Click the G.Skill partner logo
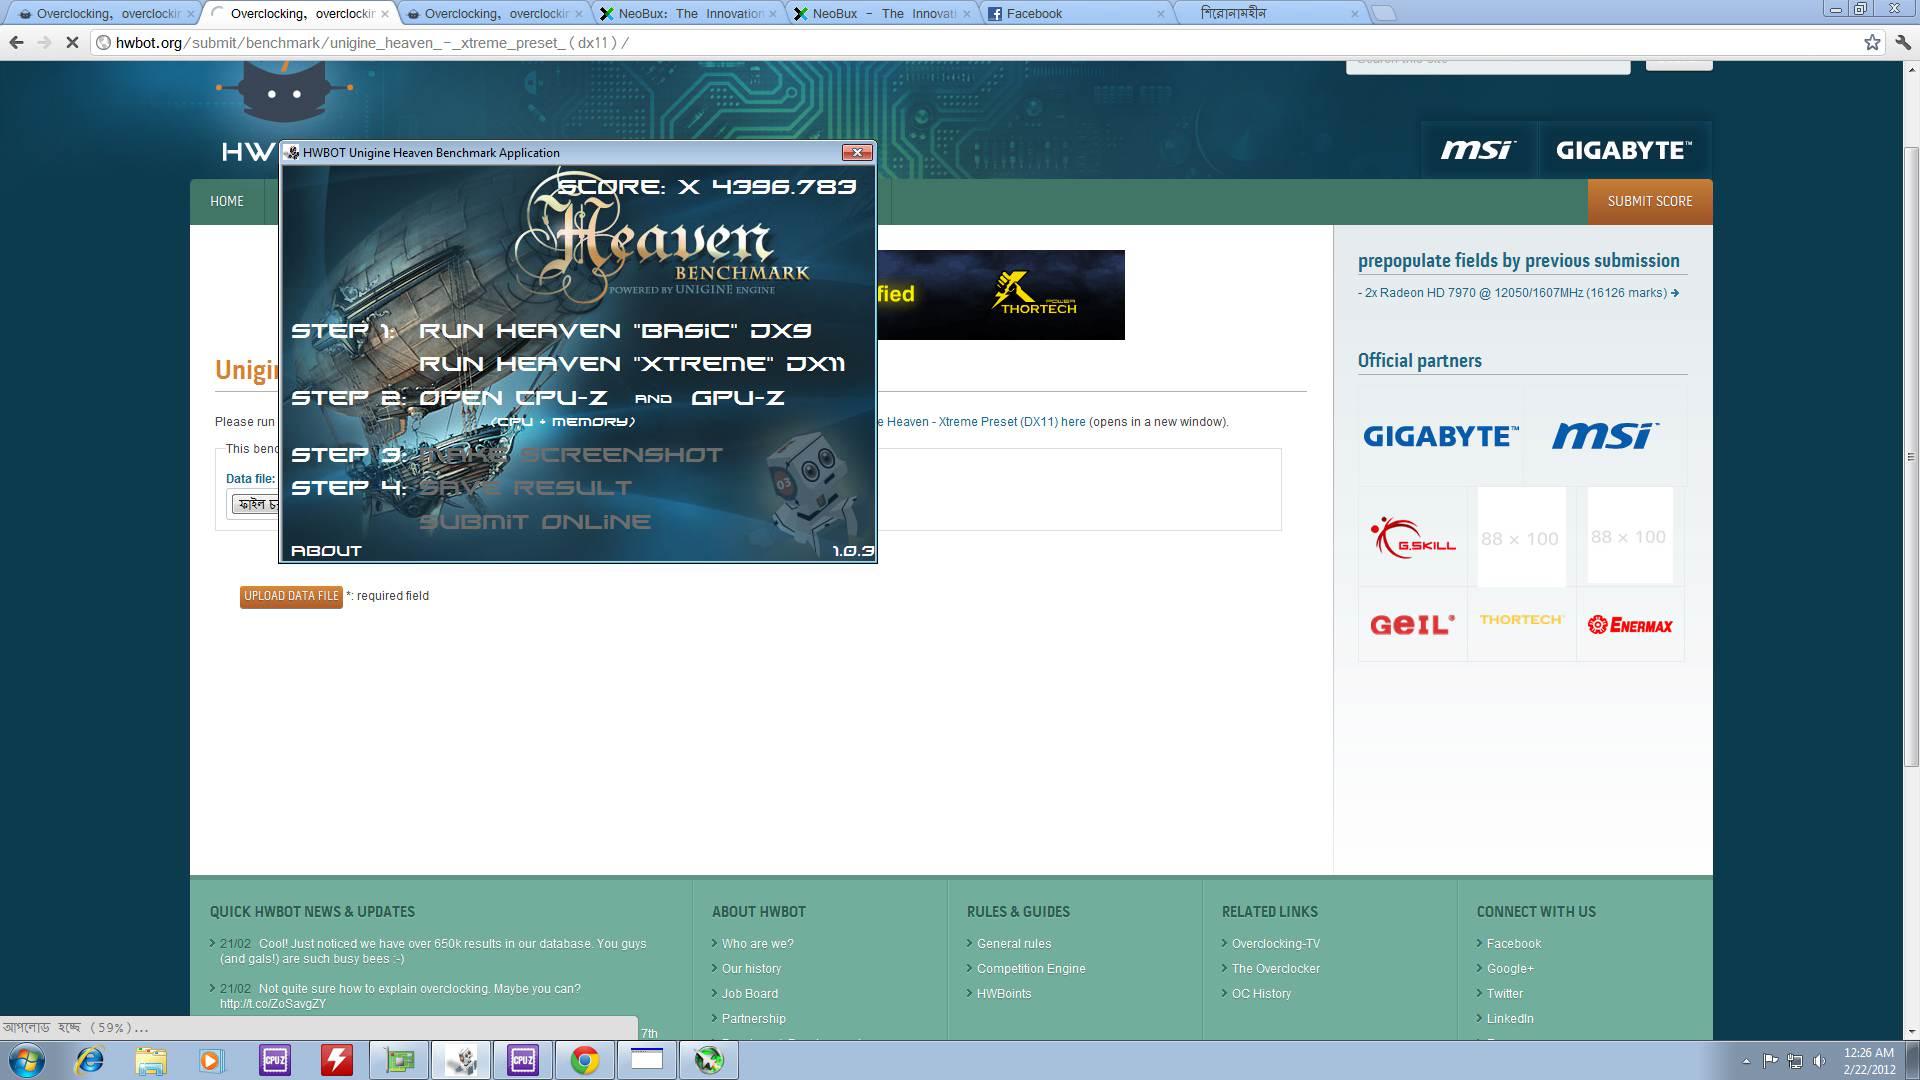 click(x=1412, y=537)
